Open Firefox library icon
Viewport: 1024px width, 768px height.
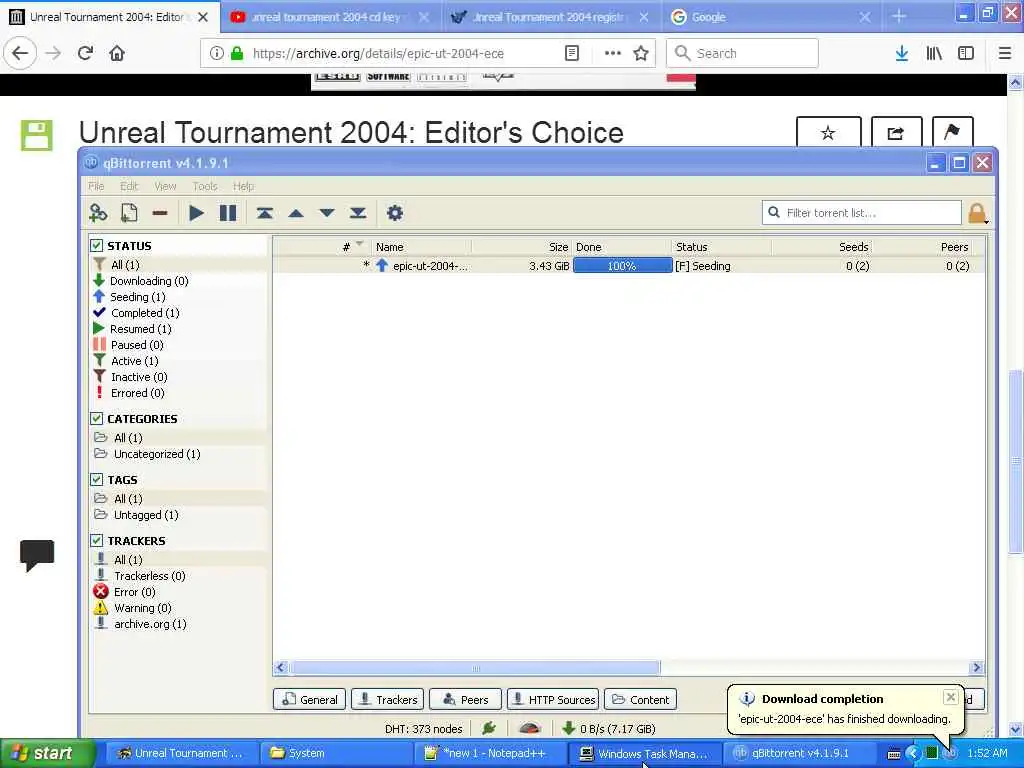click(934, 53)
